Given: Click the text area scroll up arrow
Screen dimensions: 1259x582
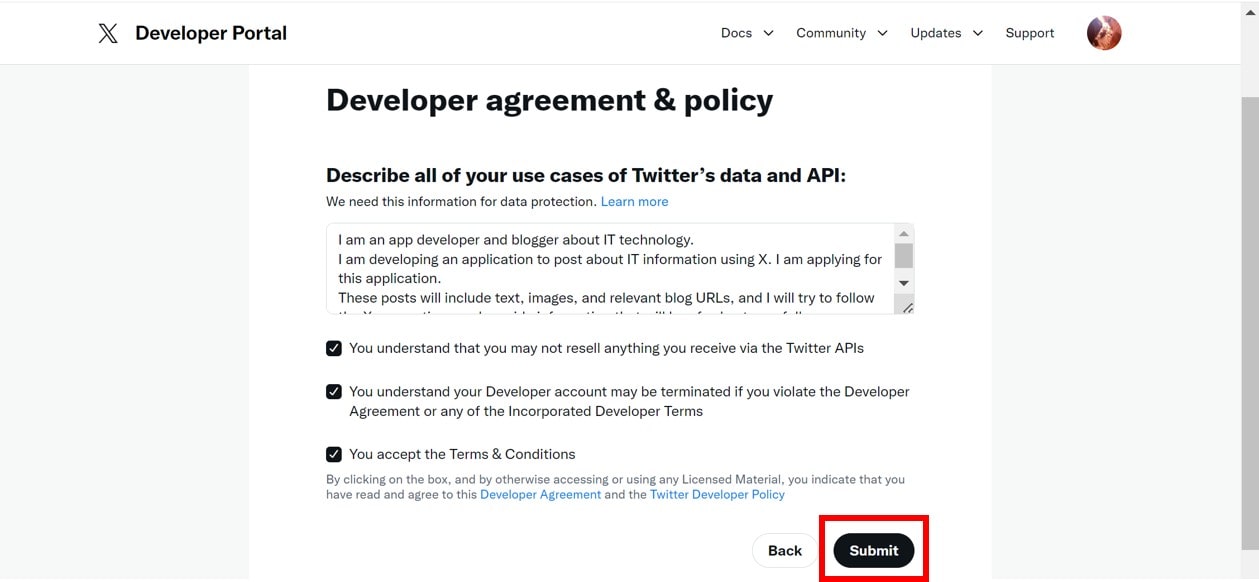Looking at the screenshot, I should point(903,234).
